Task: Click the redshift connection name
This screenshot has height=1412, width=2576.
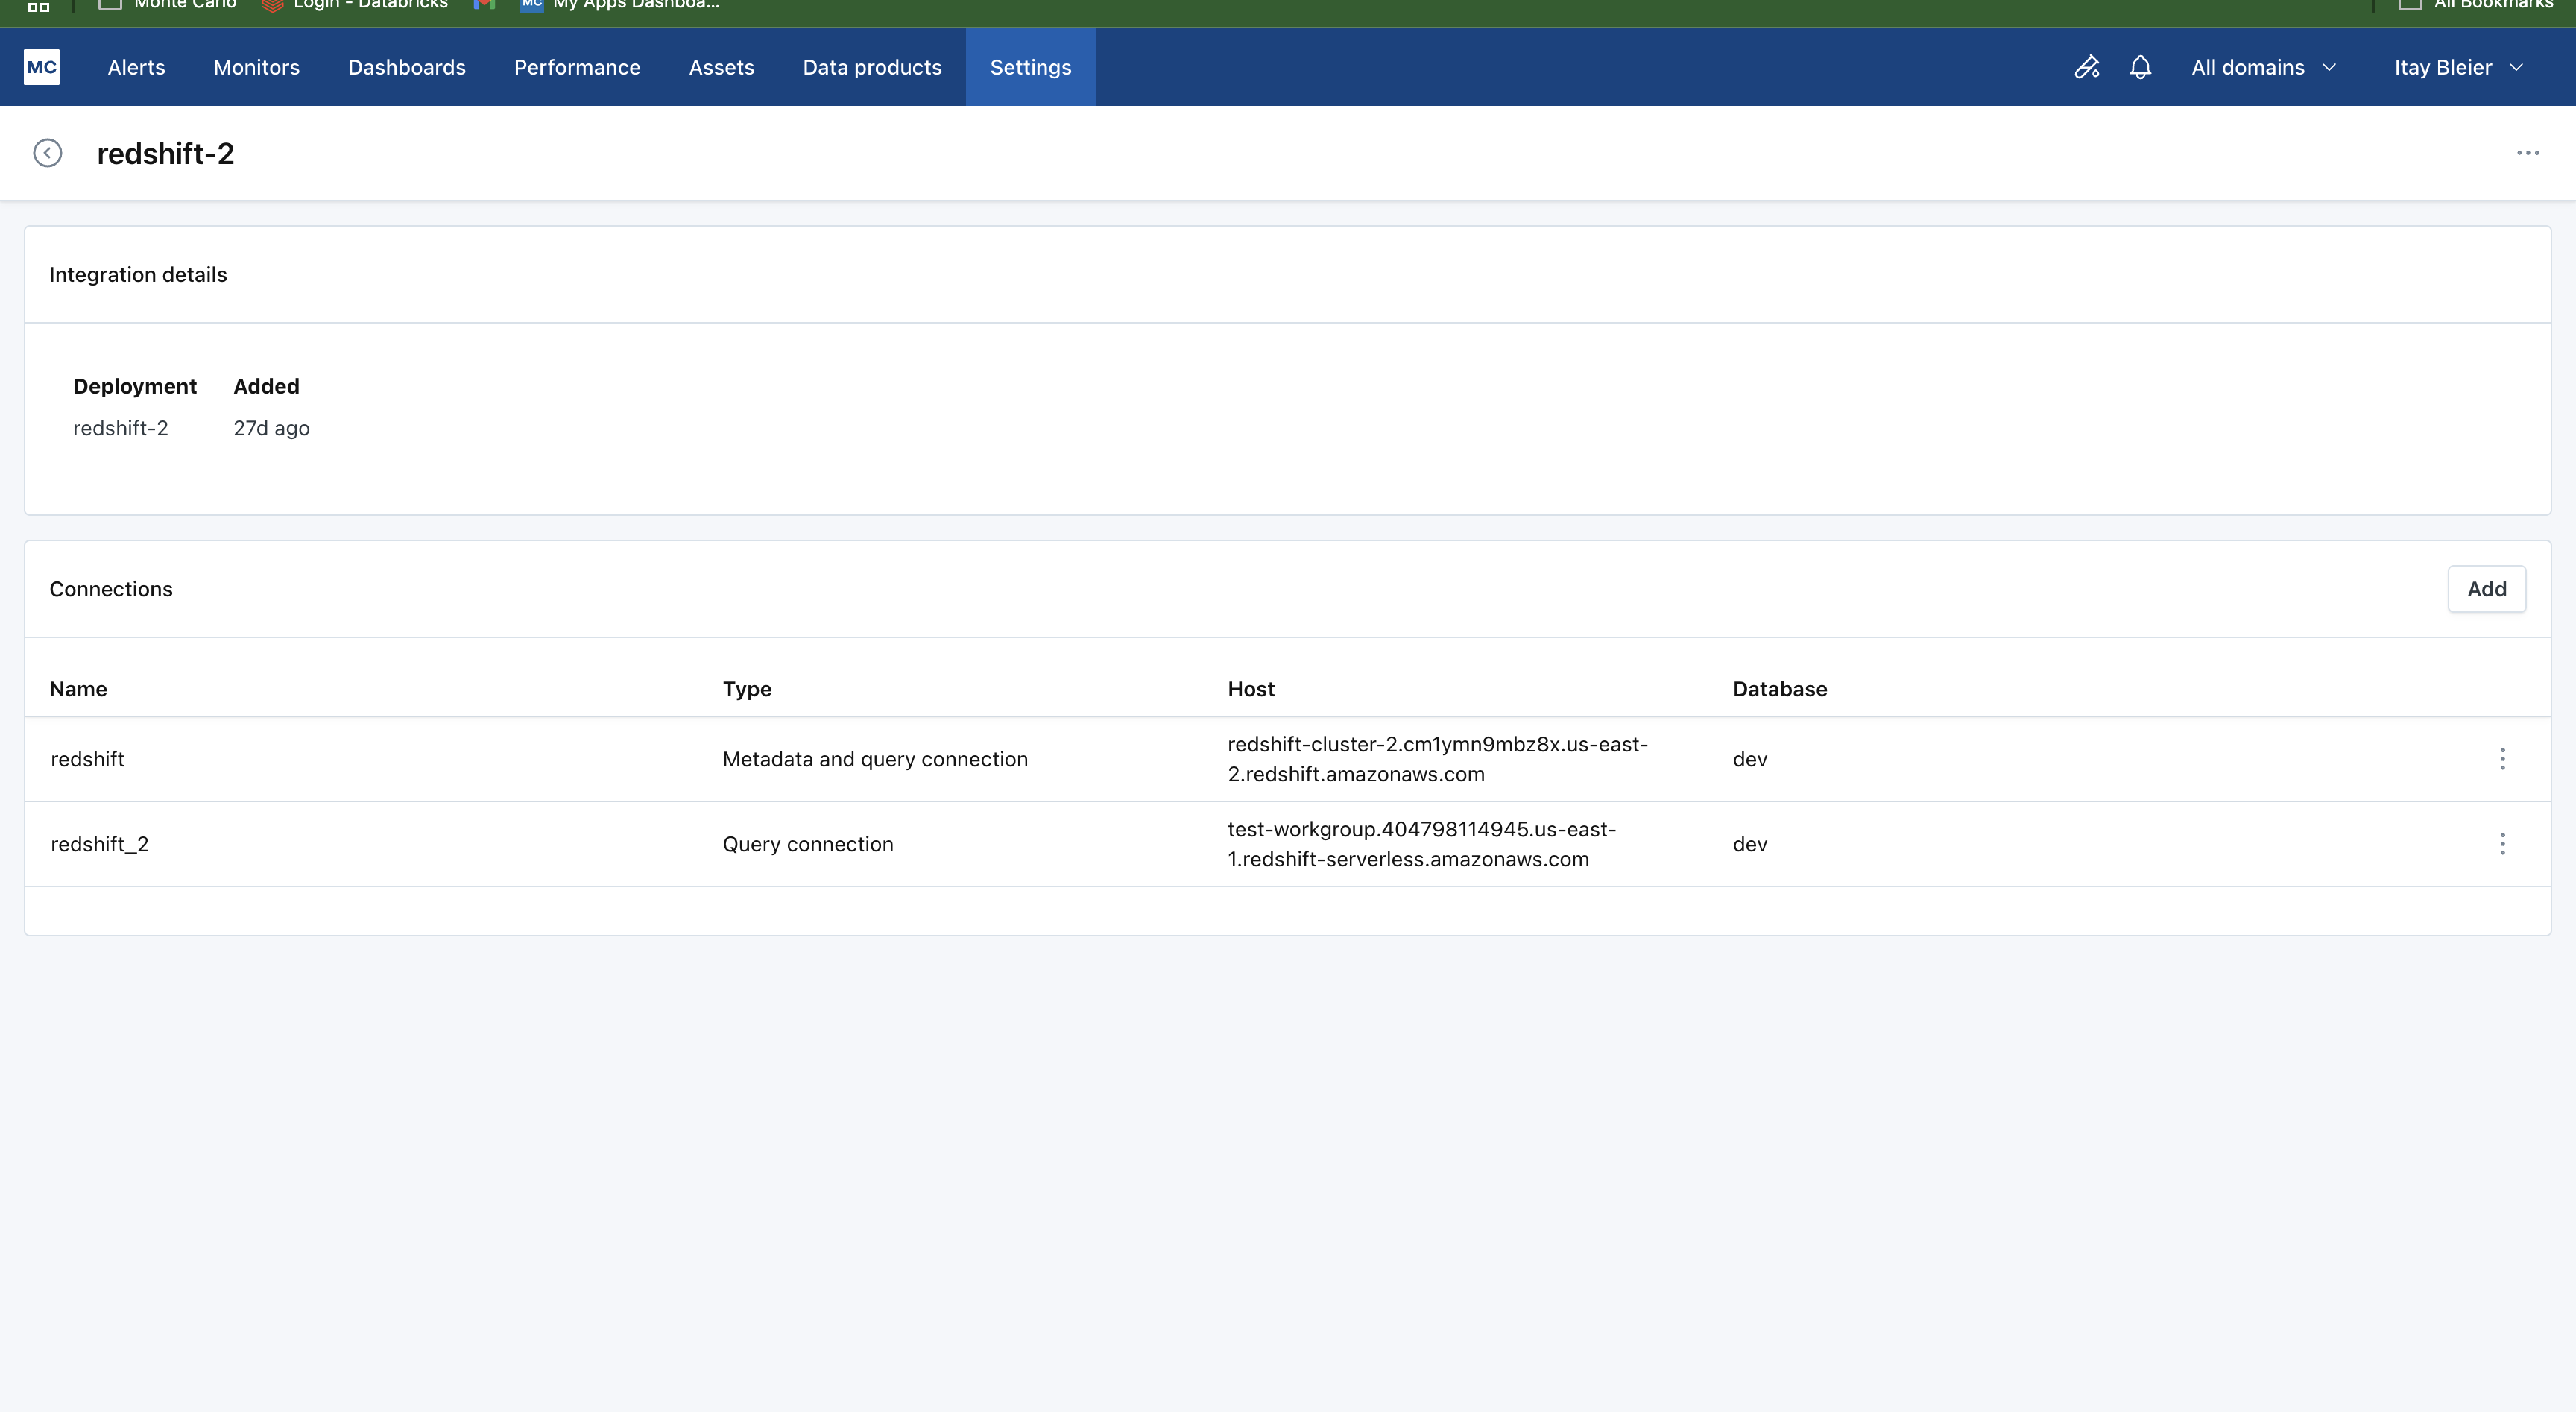Action: [87, 759]
